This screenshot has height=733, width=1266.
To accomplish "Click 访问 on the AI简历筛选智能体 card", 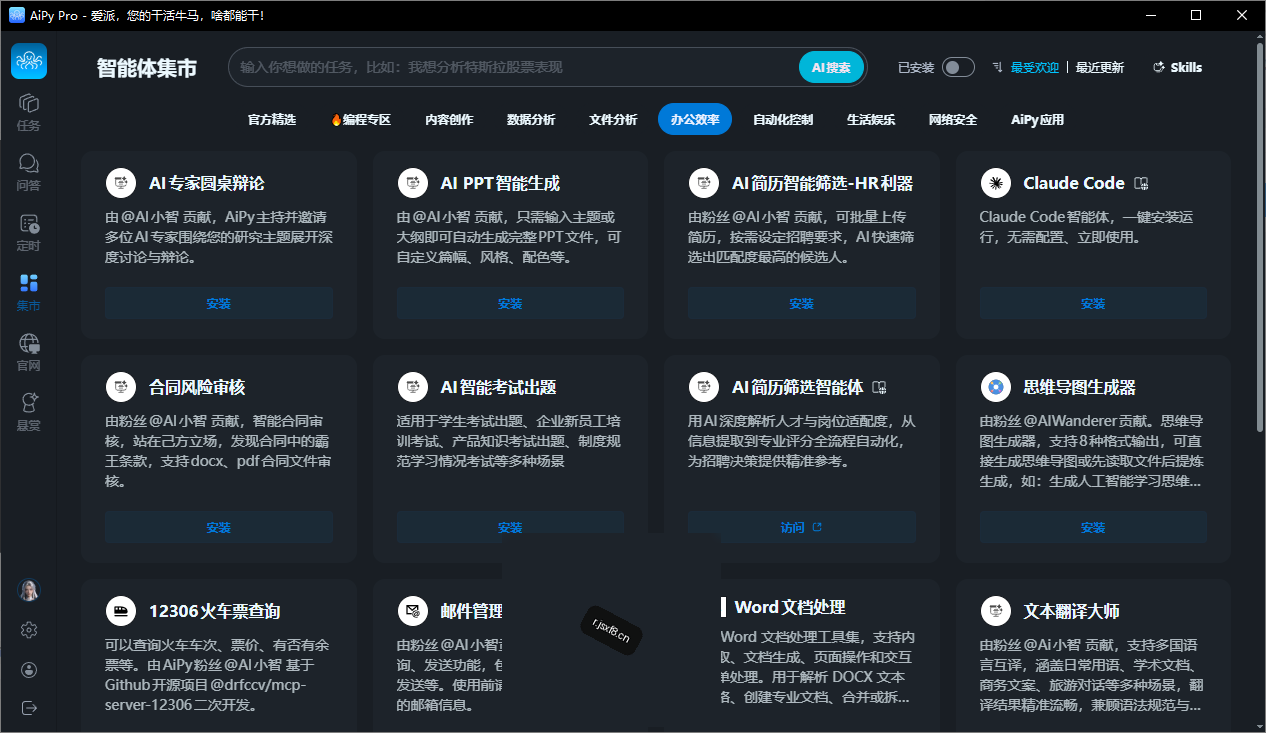I will click(x=802, y=527).
